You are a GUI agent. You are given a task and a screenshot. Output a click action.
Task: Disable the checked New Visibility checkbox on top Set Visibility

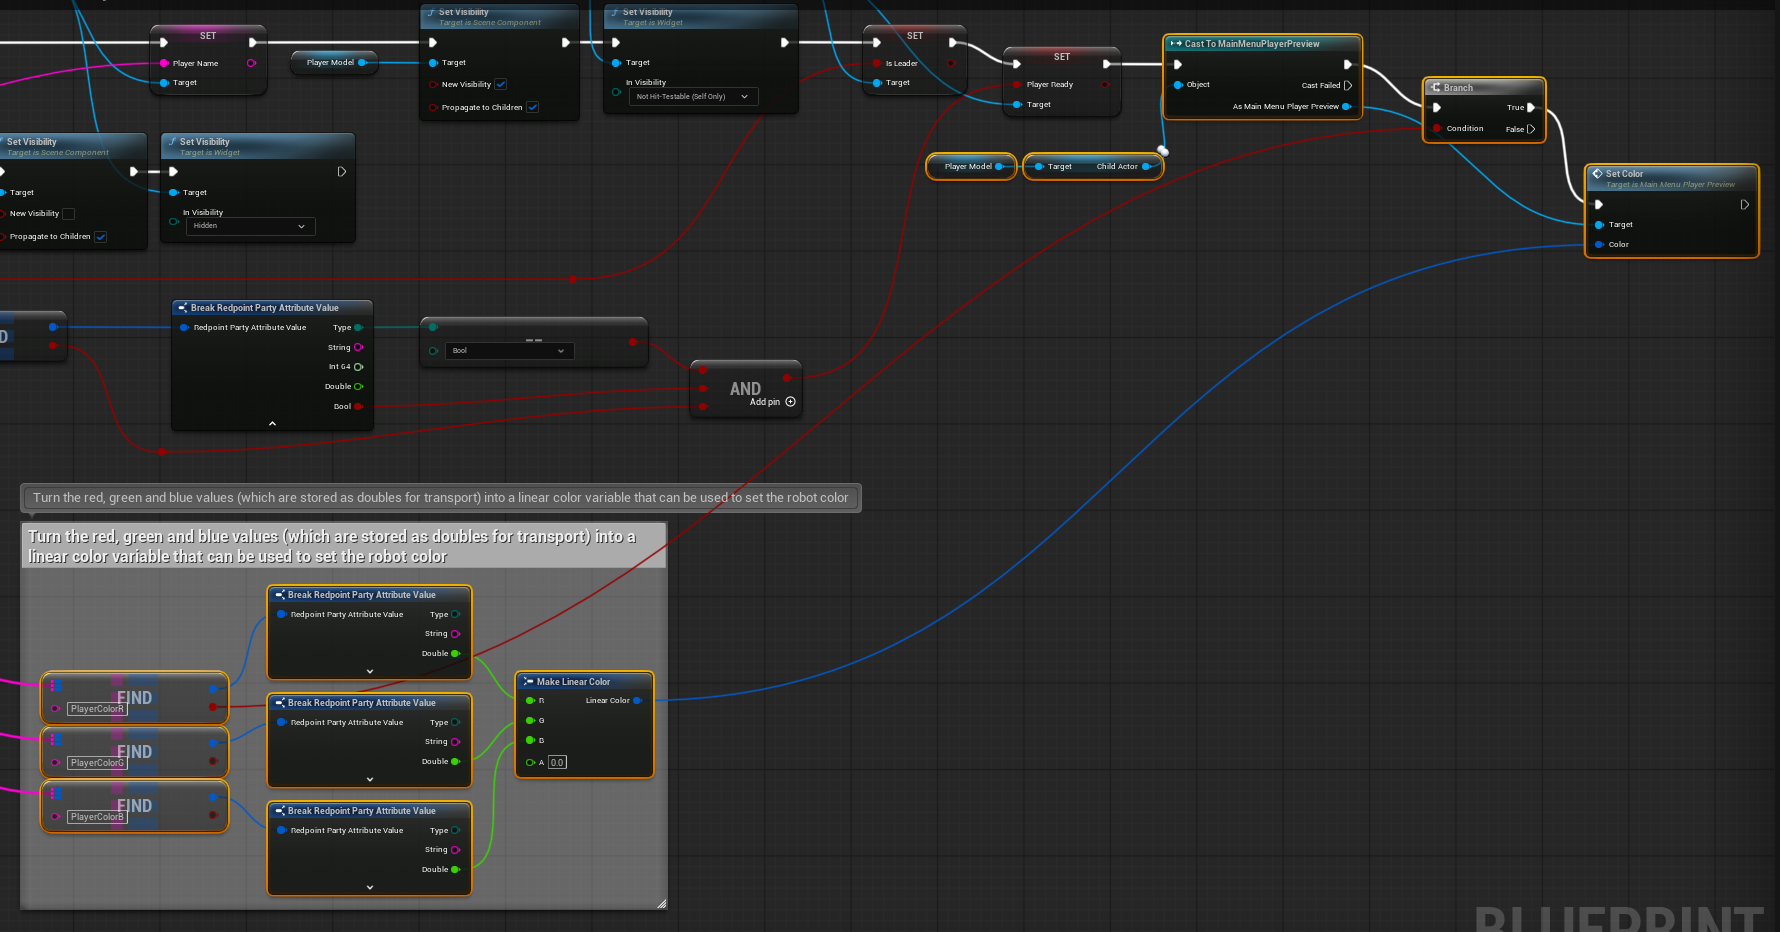click(x=500, y=84)
